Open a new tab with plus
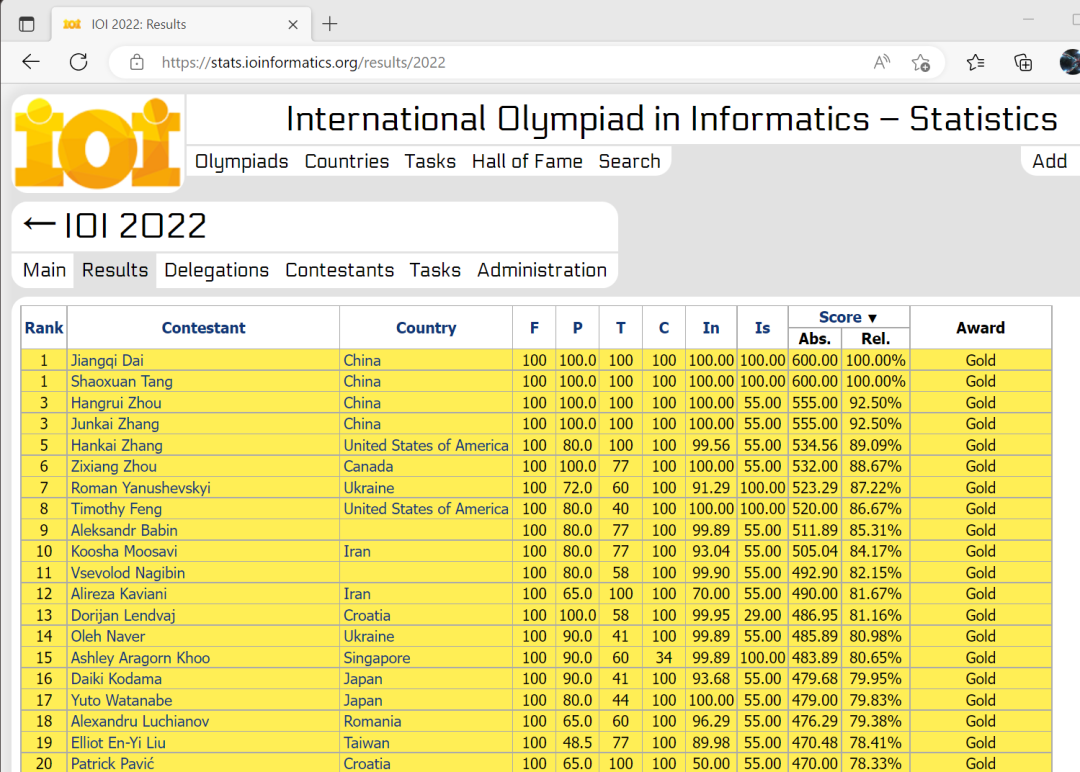This screenshot has height=772, width=1080. [330, 24]
